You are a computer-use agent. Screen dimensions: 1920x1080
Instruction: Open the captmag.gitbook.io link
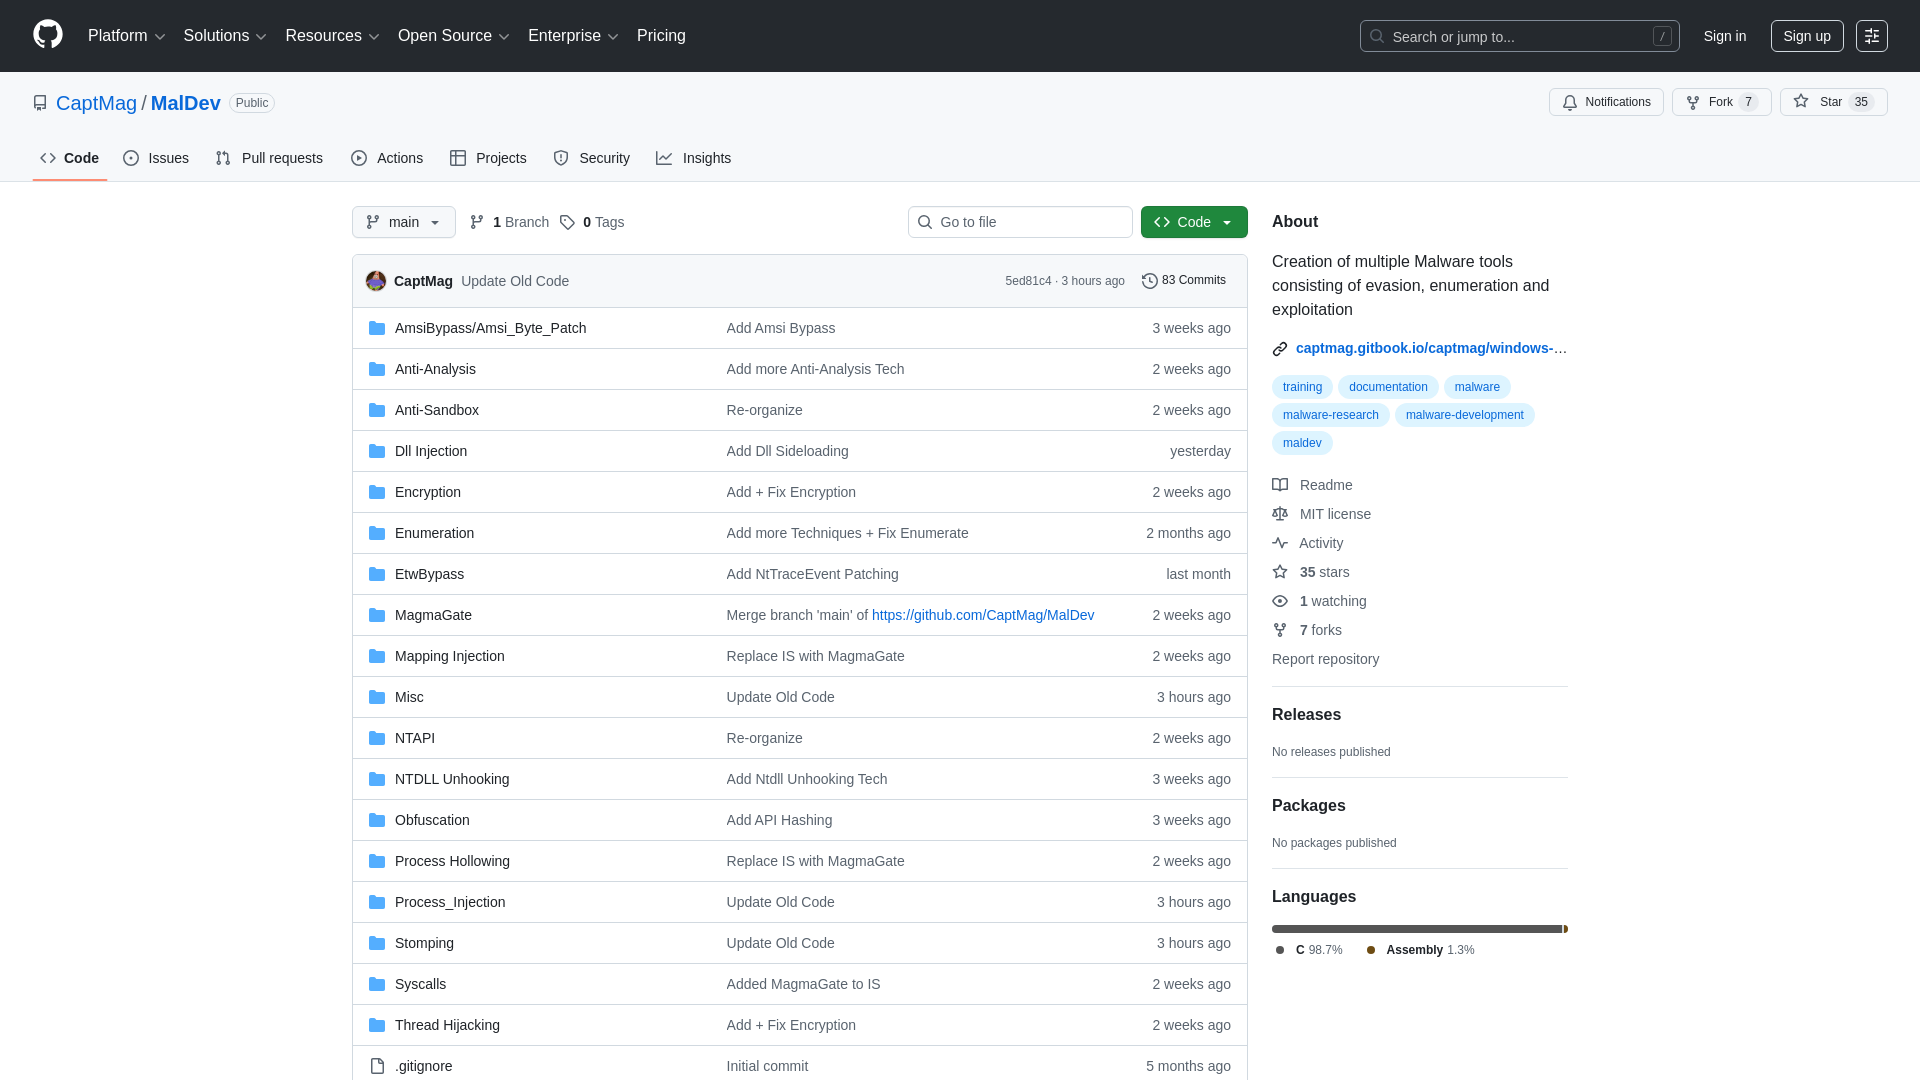(1430, 348)
